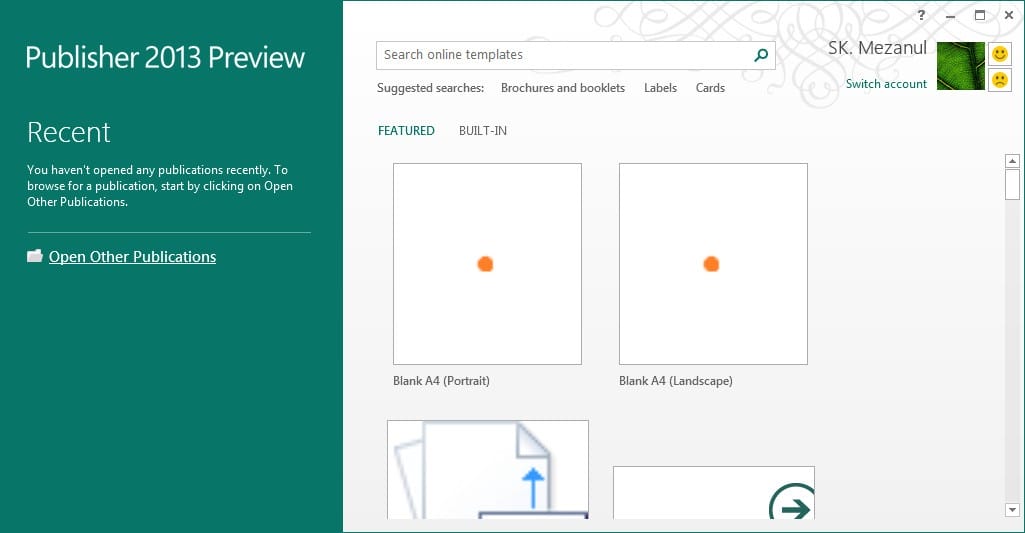Click the scrollbar up arrow

point(1012,161)
